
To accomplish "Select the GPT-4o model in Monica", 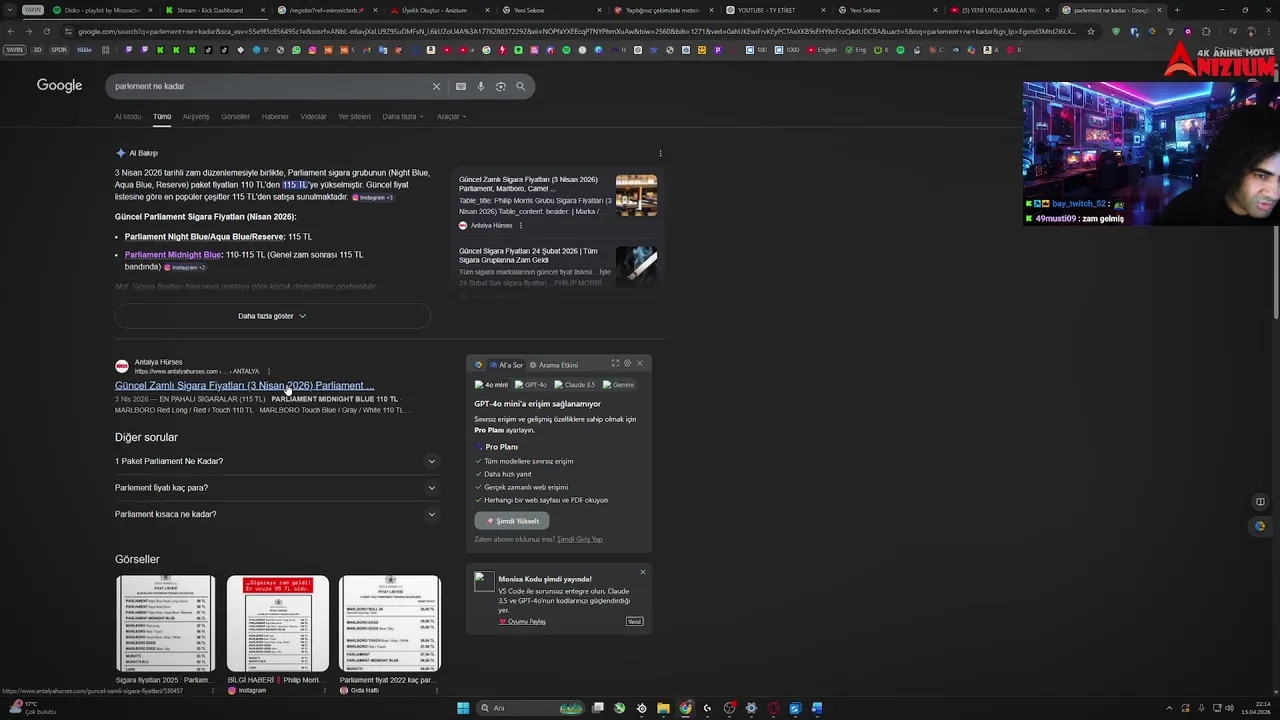I will (x=531, y=385).
